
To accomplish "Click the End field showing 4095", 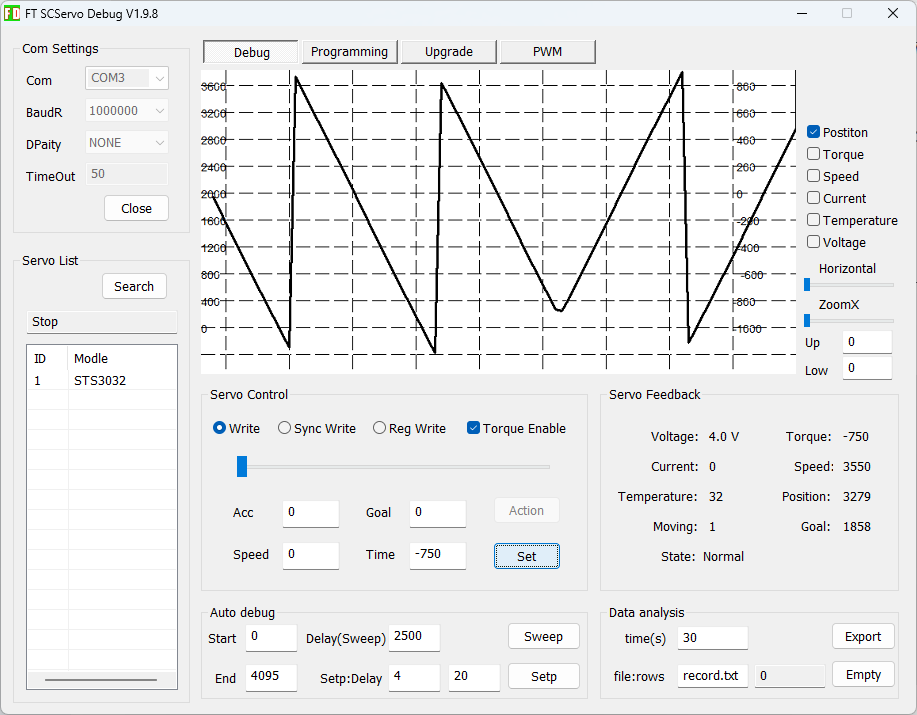I will tap(271, 678).
